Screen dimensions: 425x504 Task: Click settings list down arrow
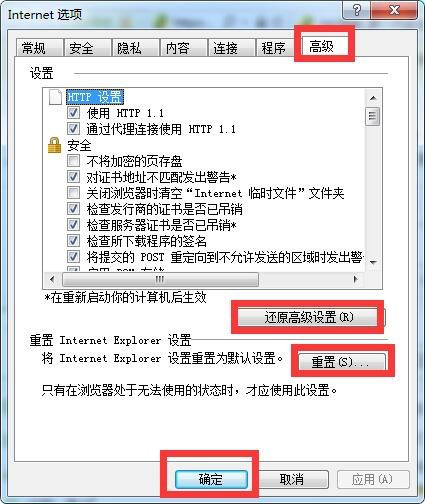coord(373,262)
